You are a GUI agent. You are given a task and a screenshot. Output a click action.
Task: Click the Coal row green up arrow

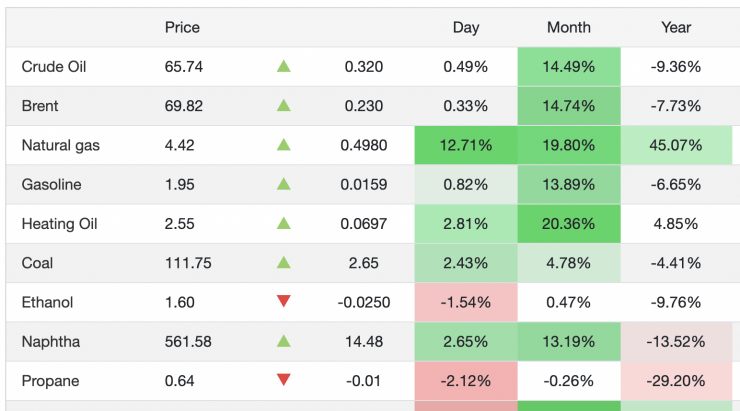tap(283, 263)
